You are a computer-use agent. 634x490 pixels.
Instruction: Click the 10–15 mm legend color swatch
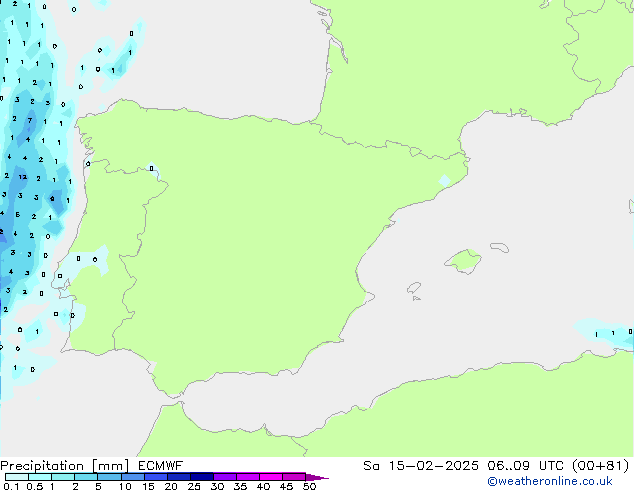point(135,477)
